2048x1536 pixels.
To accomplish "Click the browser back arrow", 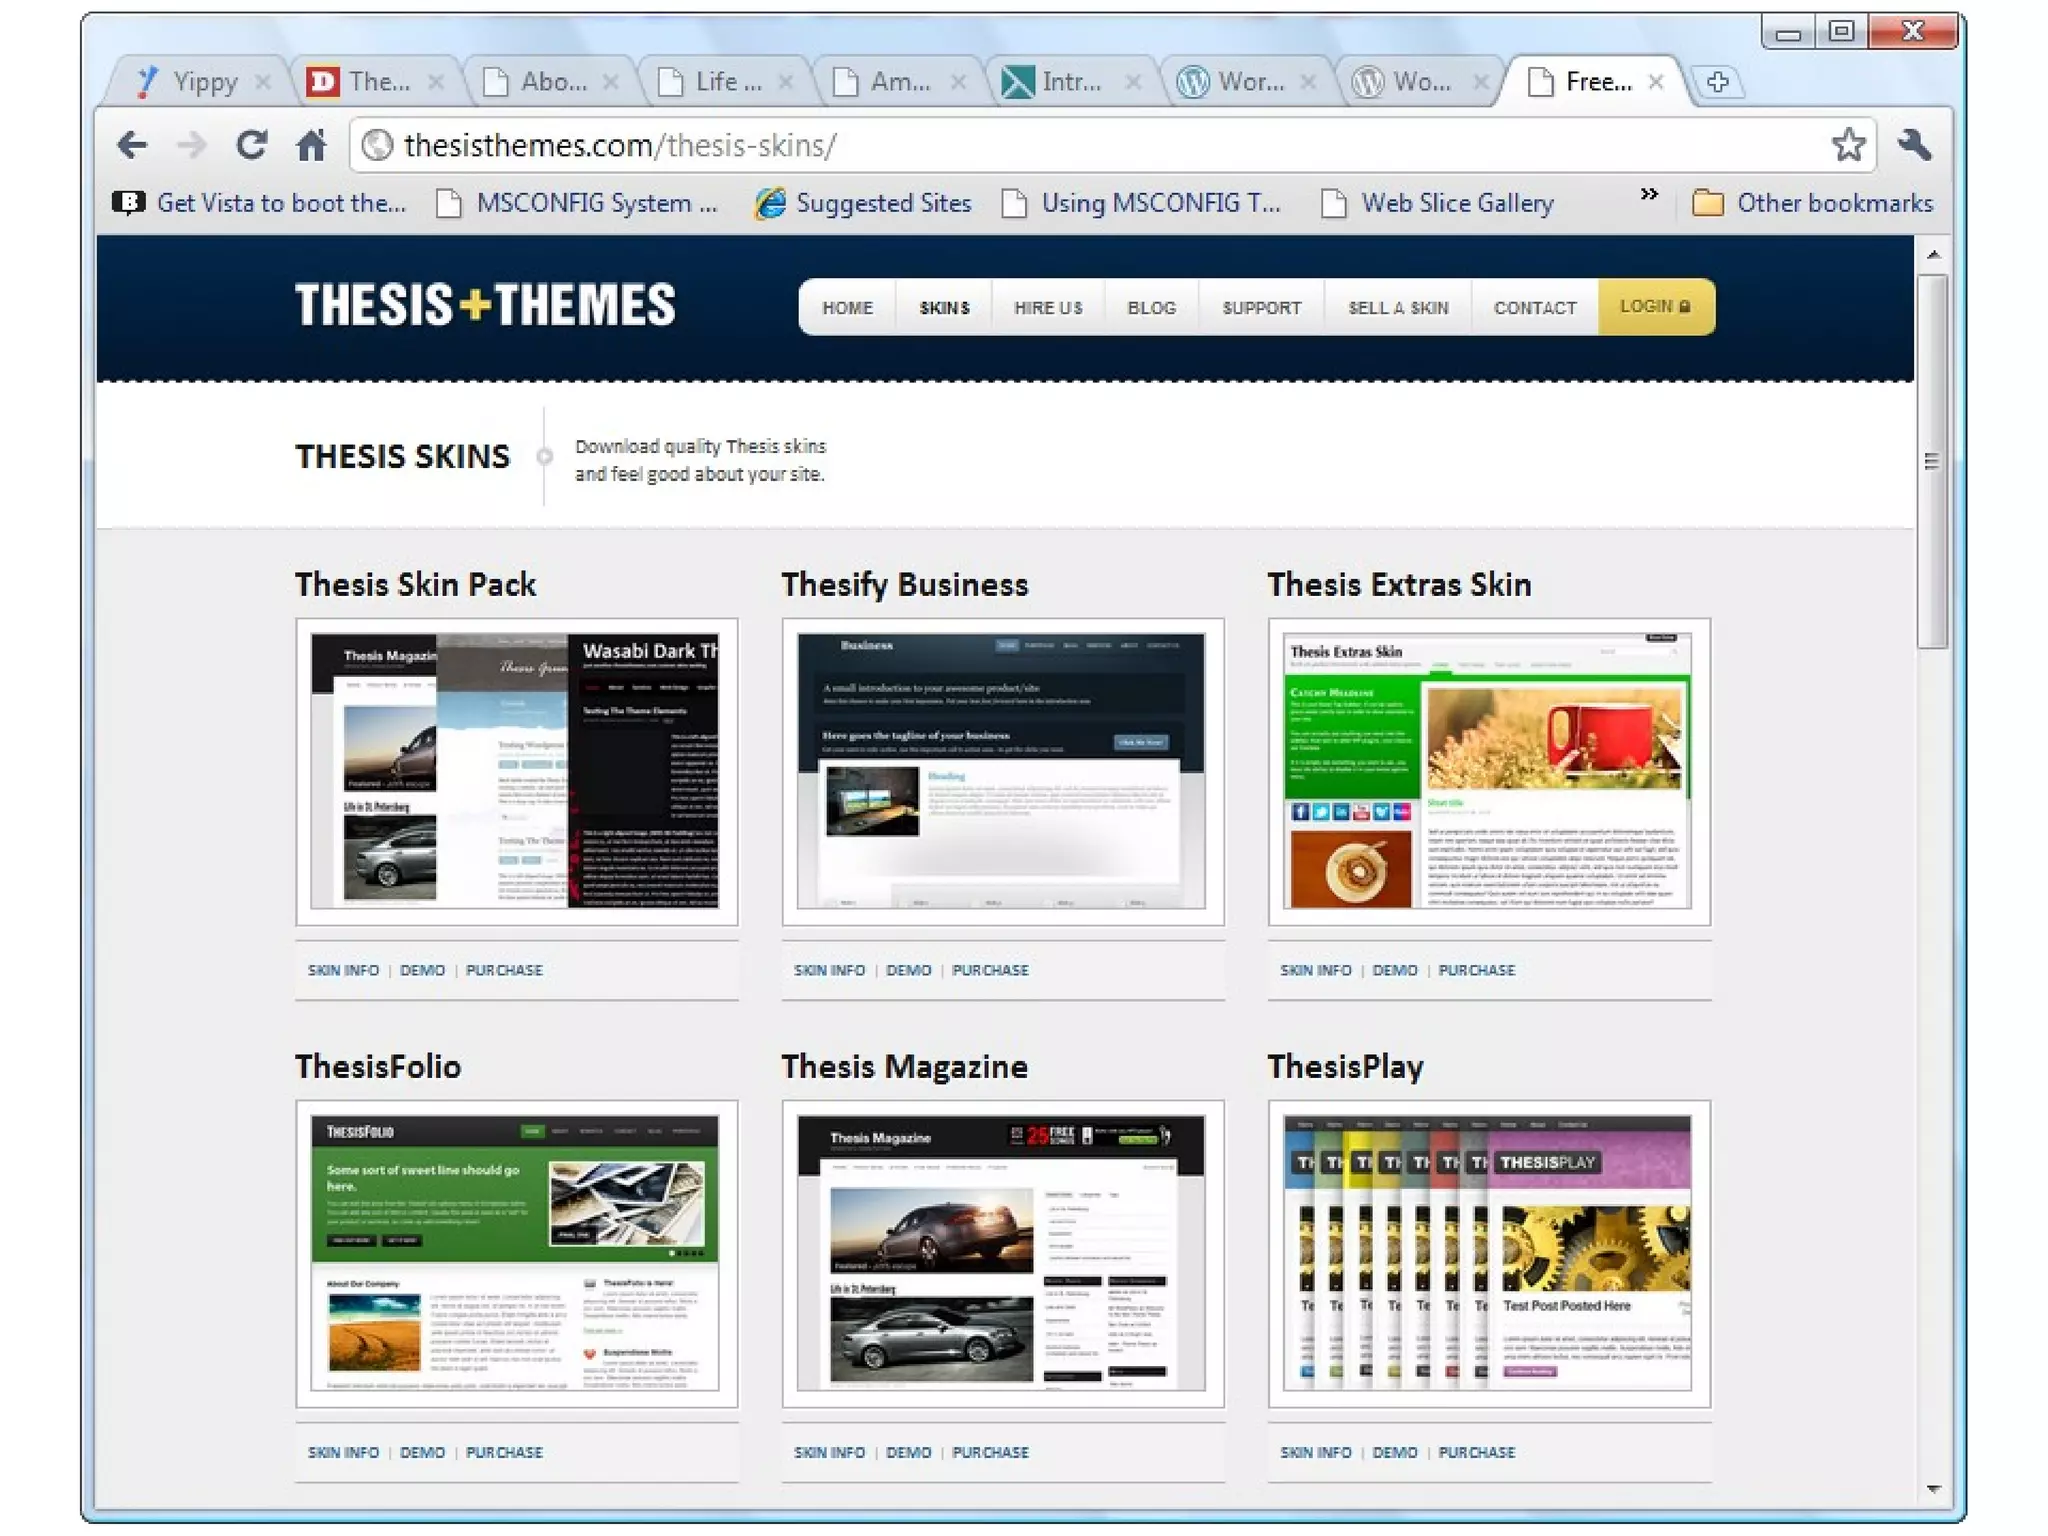I will [x=132, y=146].
